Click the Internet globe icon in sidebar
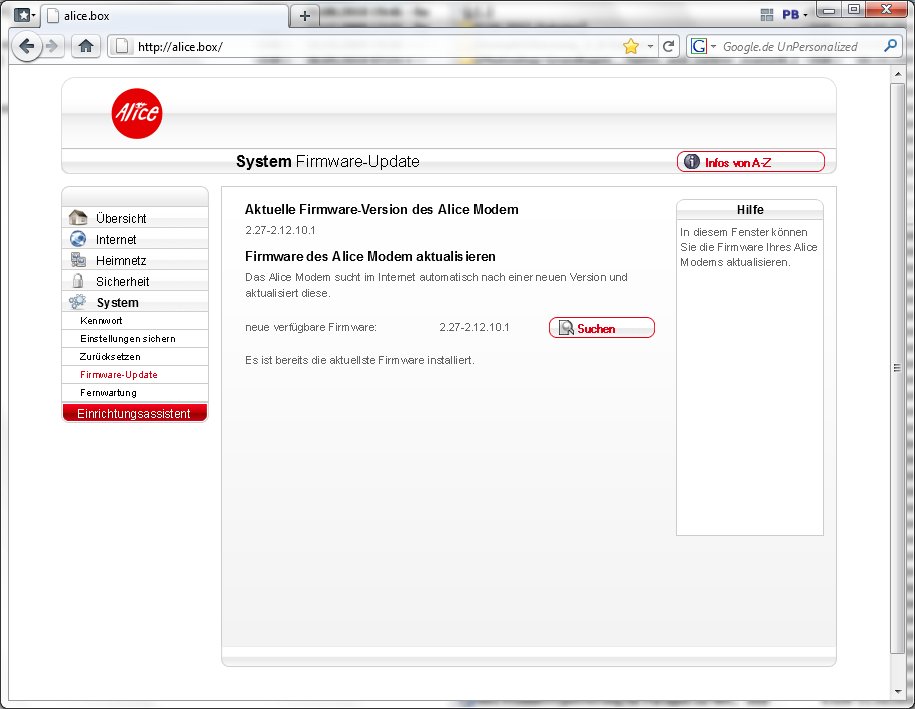 click(78, 239)
